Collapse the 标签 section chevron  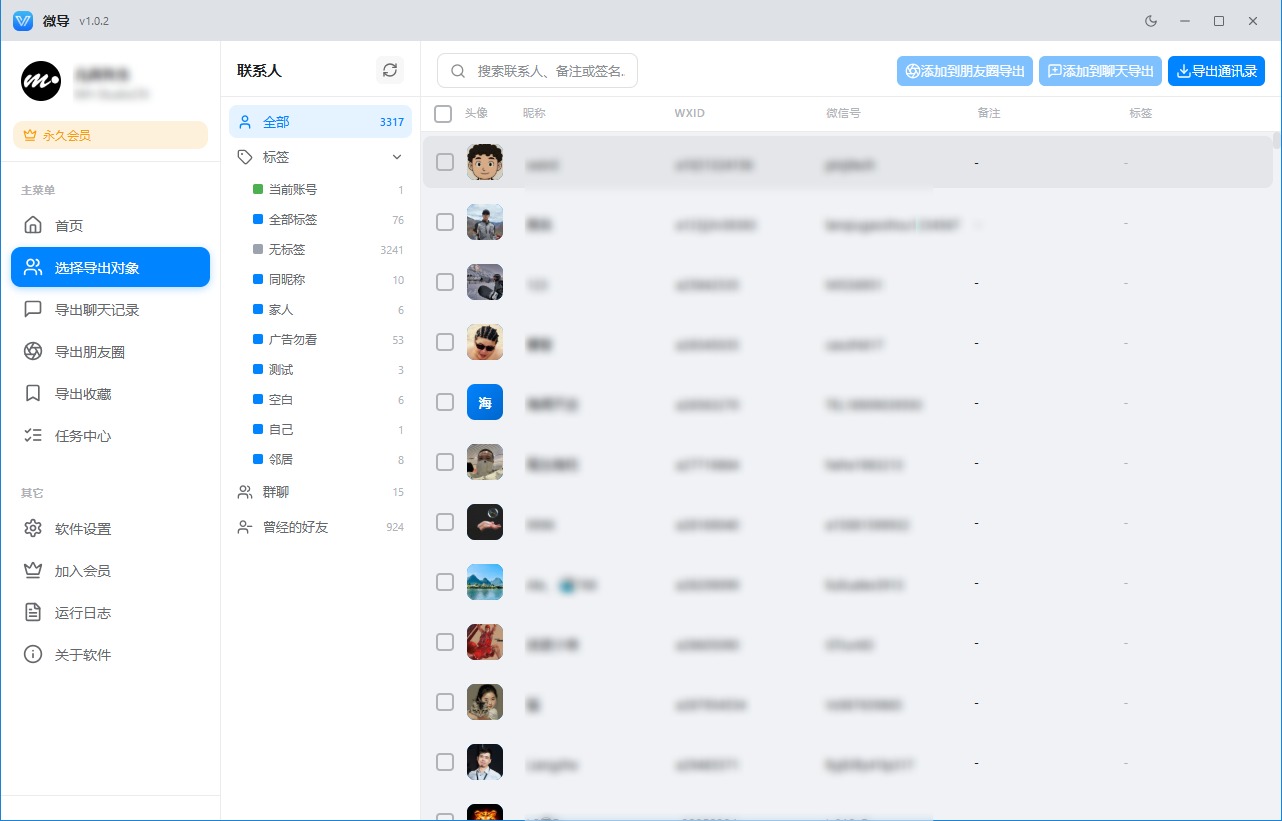[x=397, y=157]
